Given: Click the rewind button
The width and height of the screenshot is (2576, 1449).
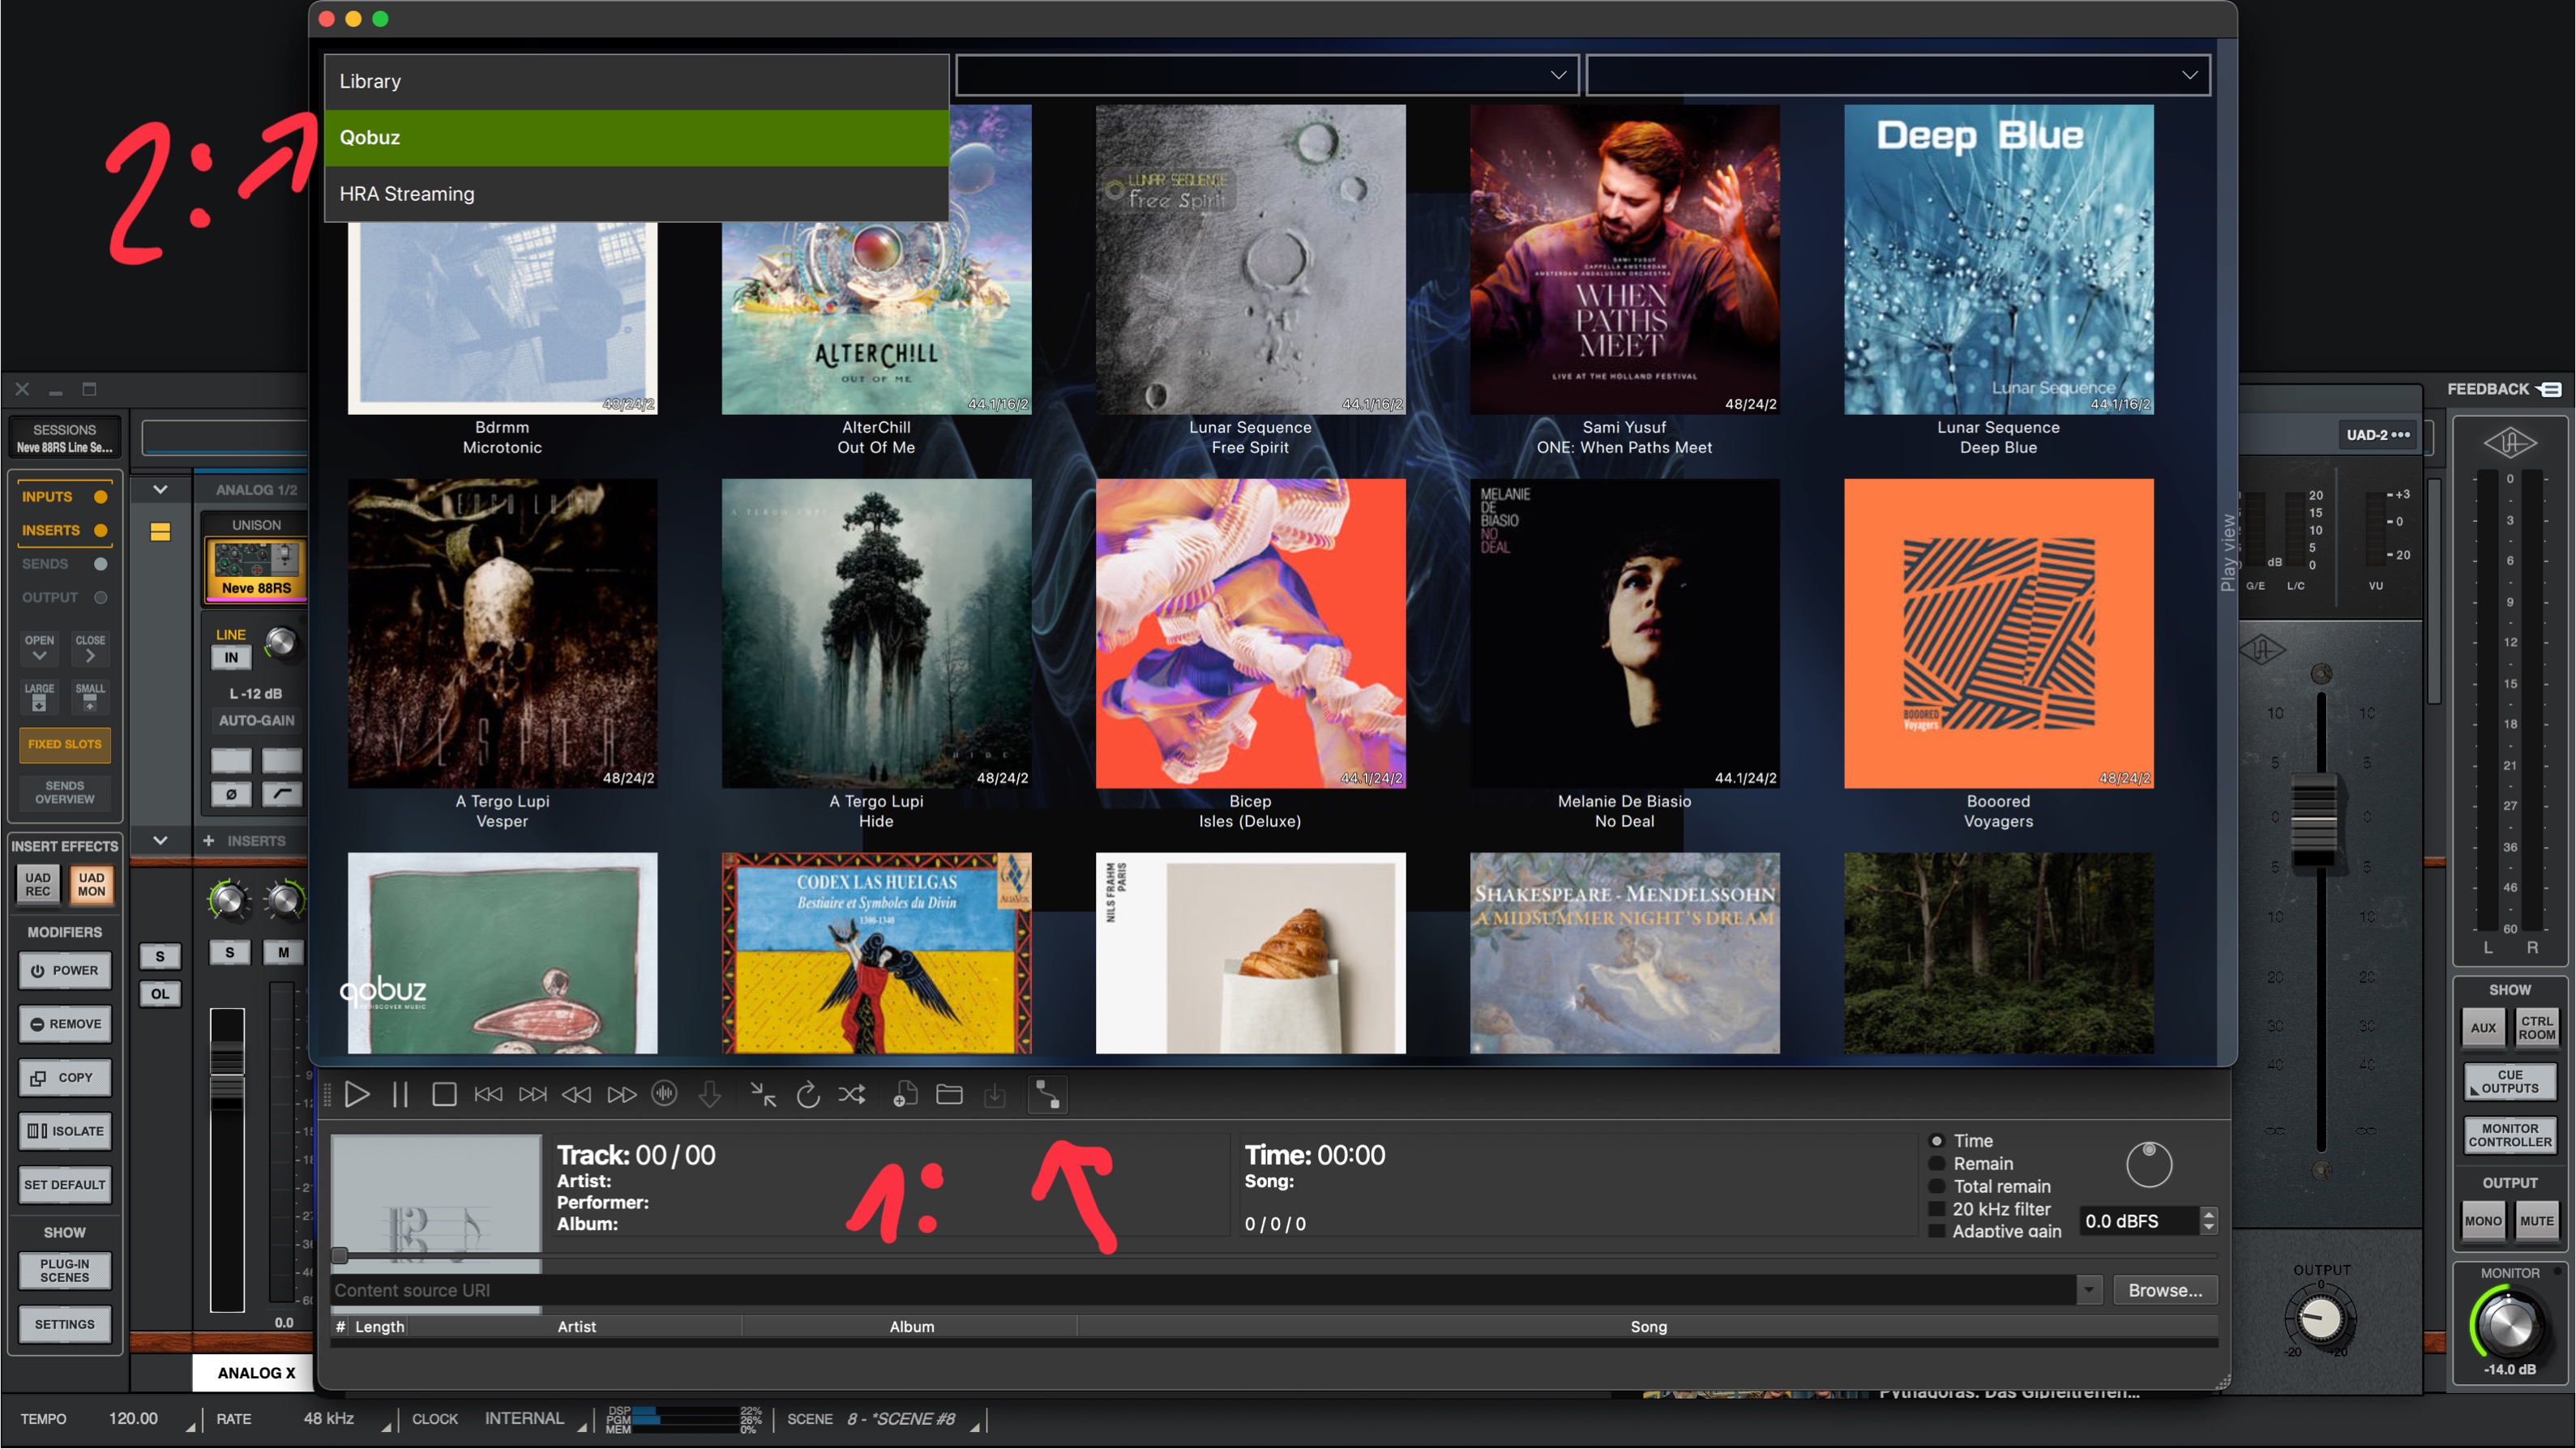Looking at the screenshot, I should 577,1095.
